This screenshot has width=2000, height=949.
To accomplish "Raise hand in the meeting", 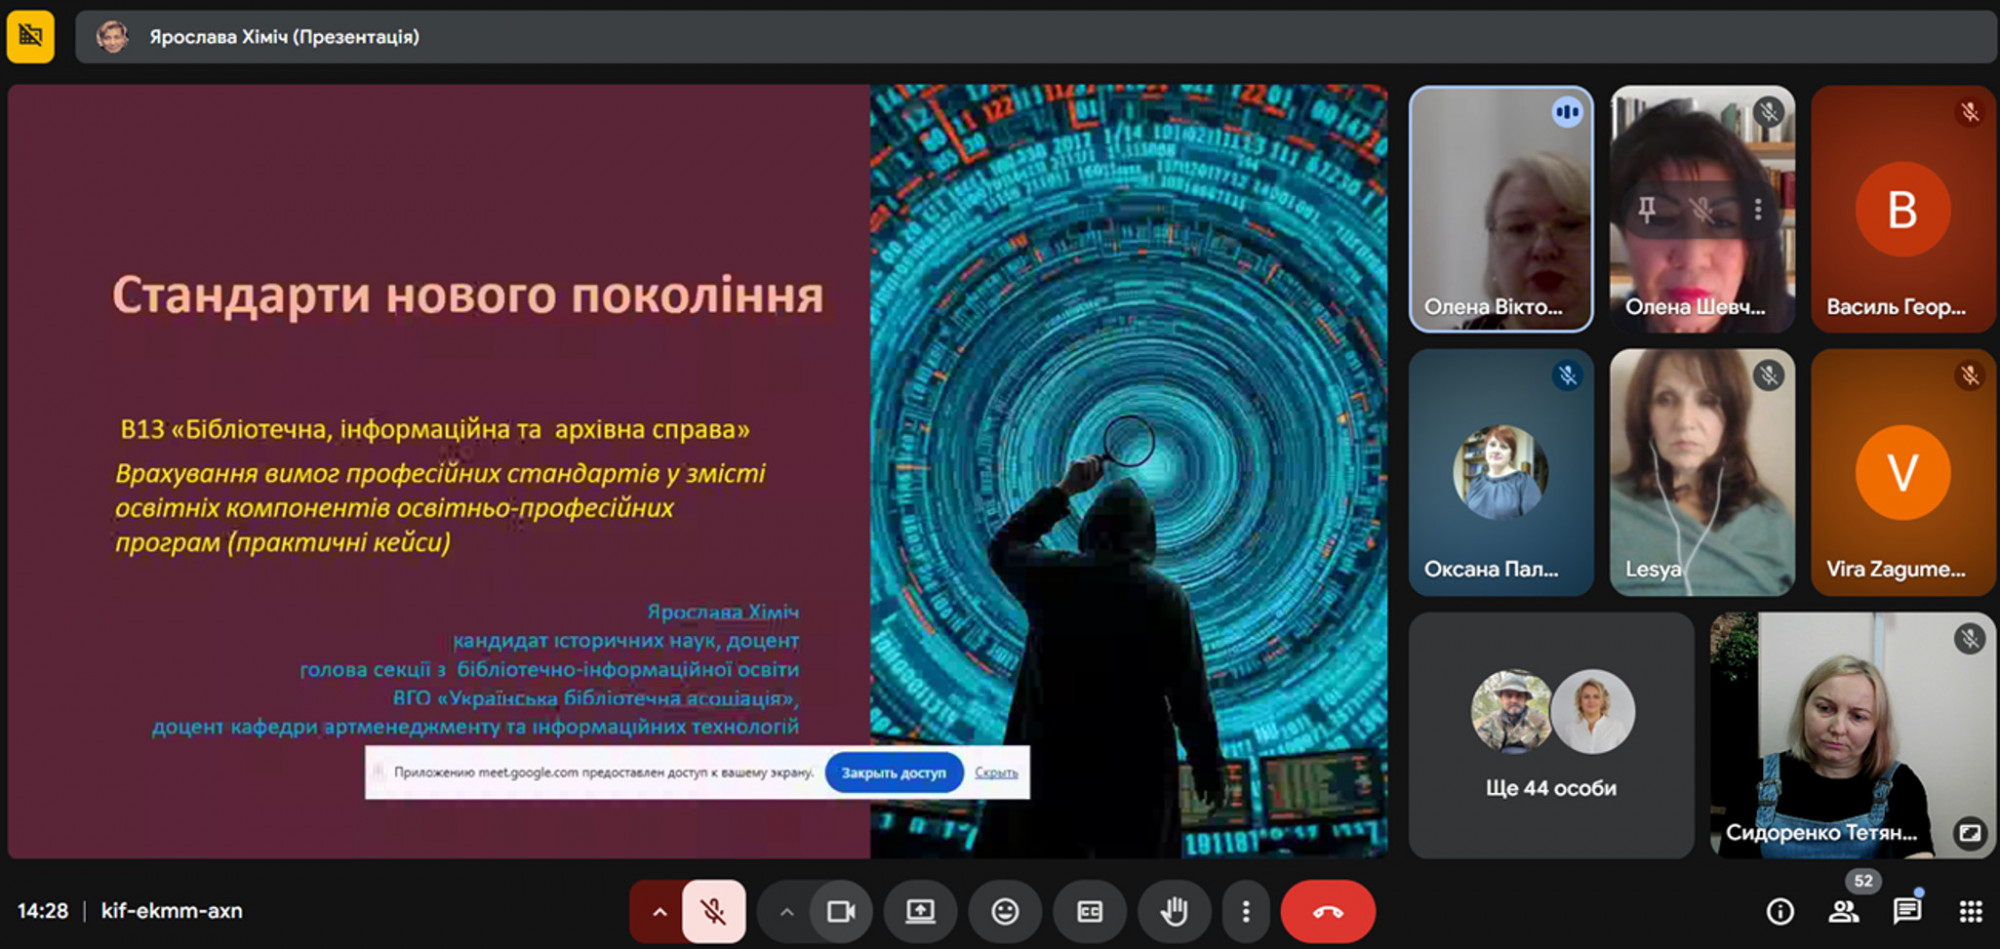I will [x=1174, y=911].
